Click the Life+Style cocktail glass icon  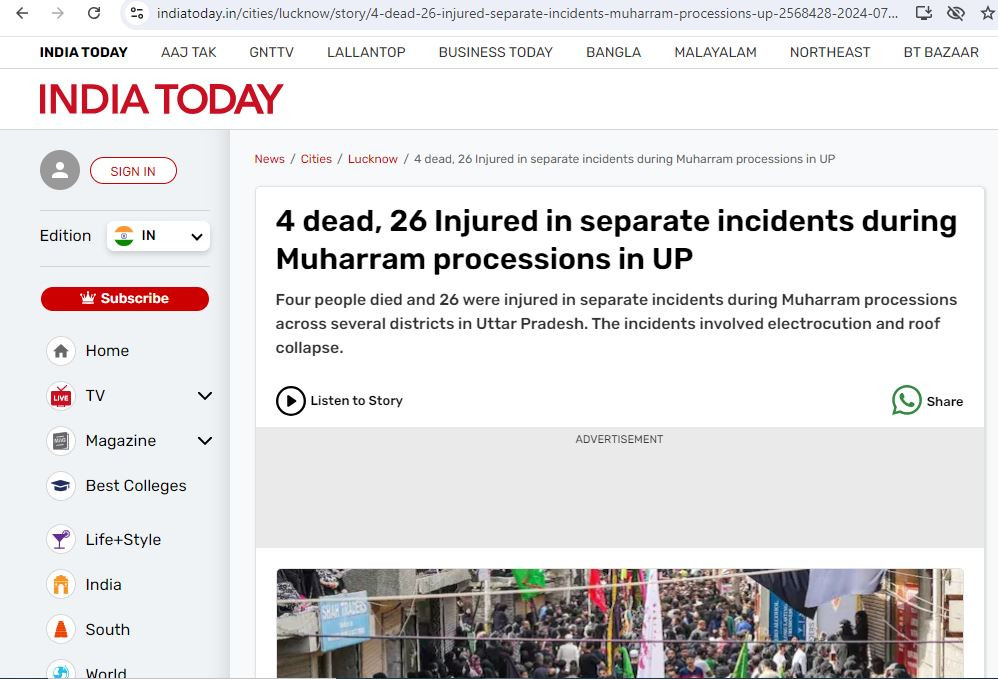point(61,540)
